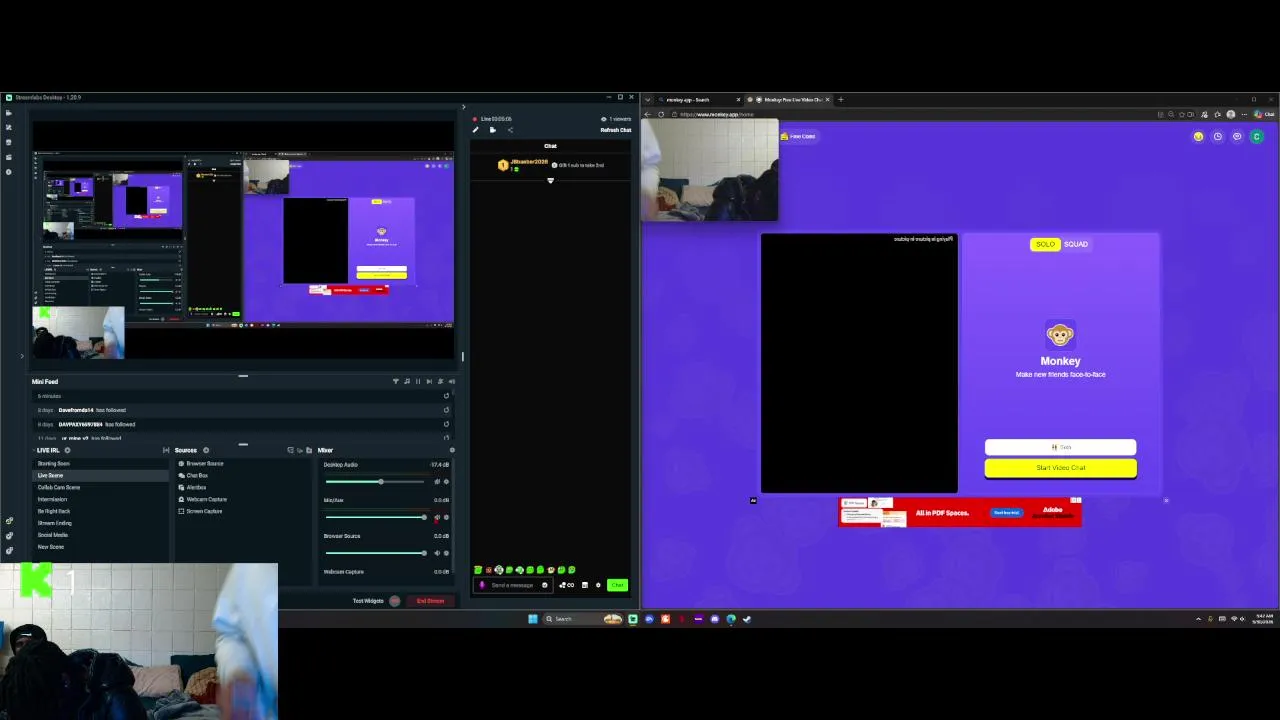Screen dimensions: 1280x720
Task: Mute the Browser Source speaker icon
Action: (x=437, y=553)
